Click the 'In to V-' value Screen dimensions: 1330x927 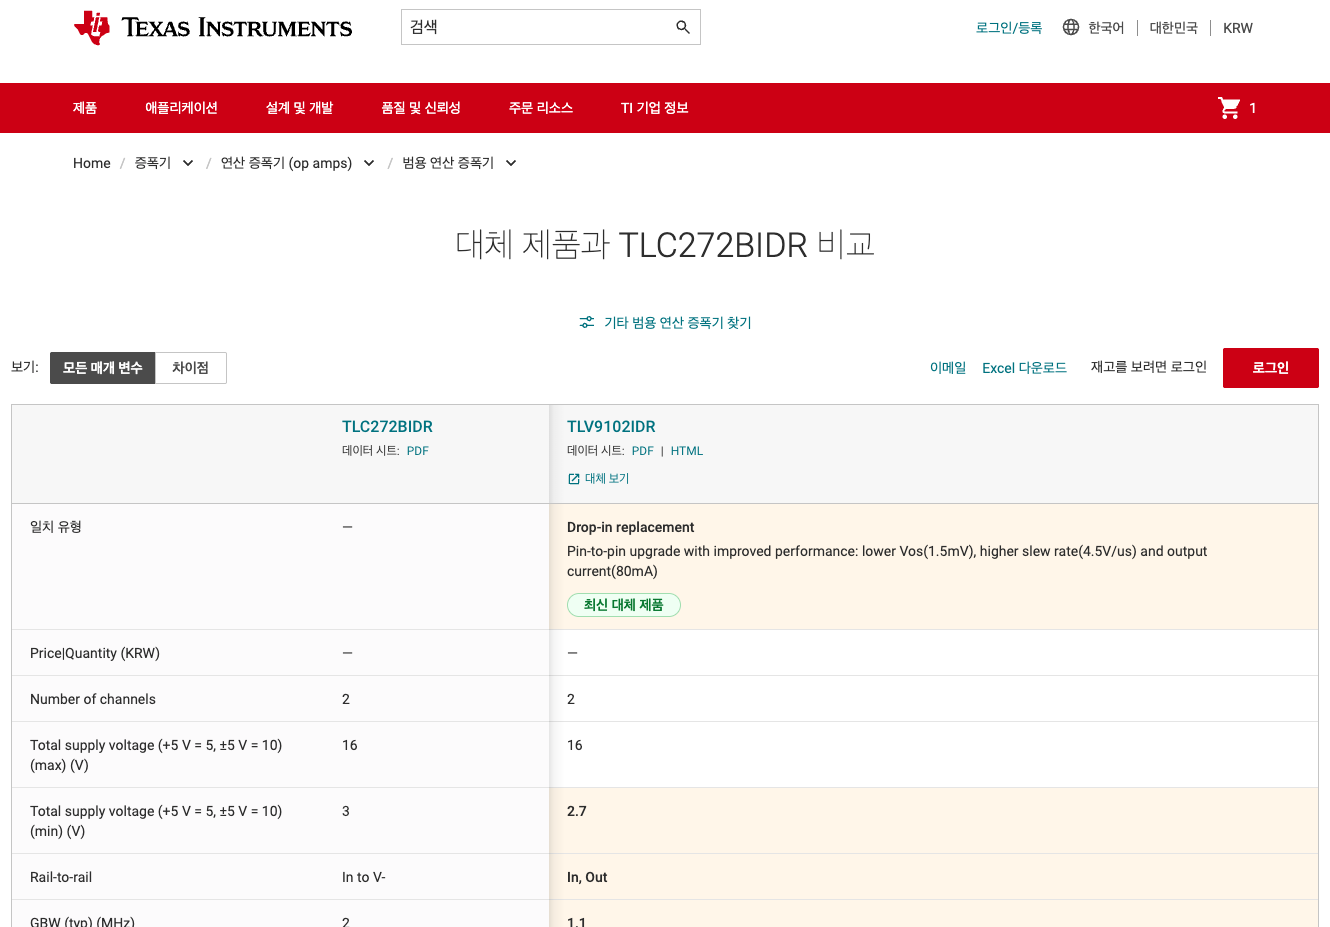pos(364,877)
